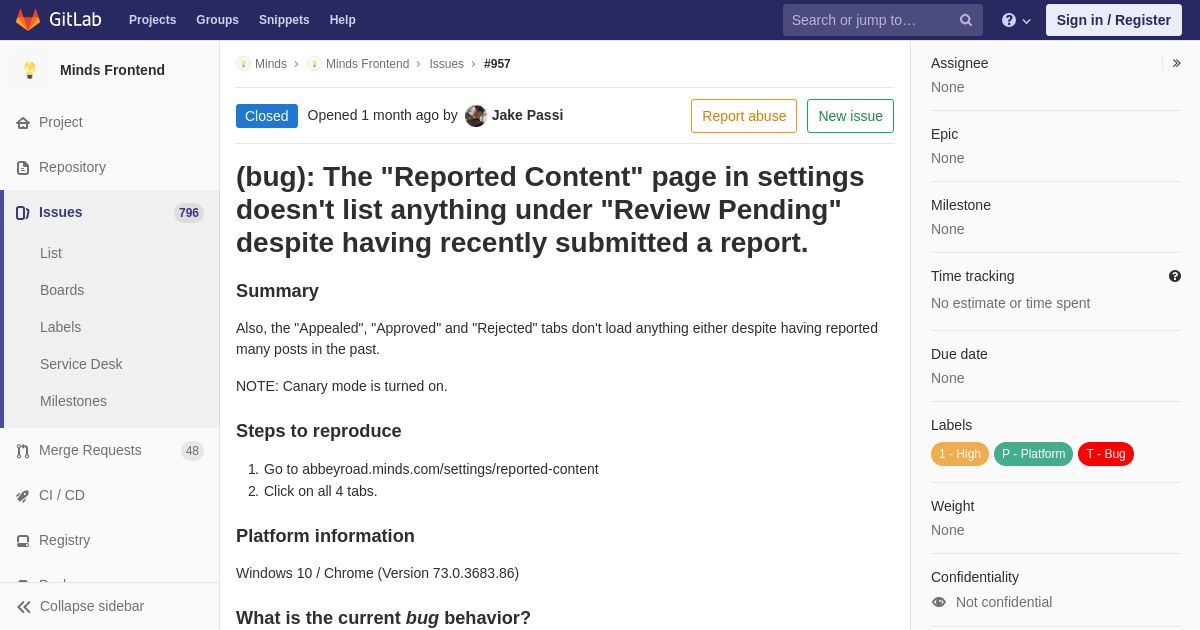This screenshot has width=1200, height=630.
Task: Click the collapse sidebar double-chevron icon
Action: point(24,607)
